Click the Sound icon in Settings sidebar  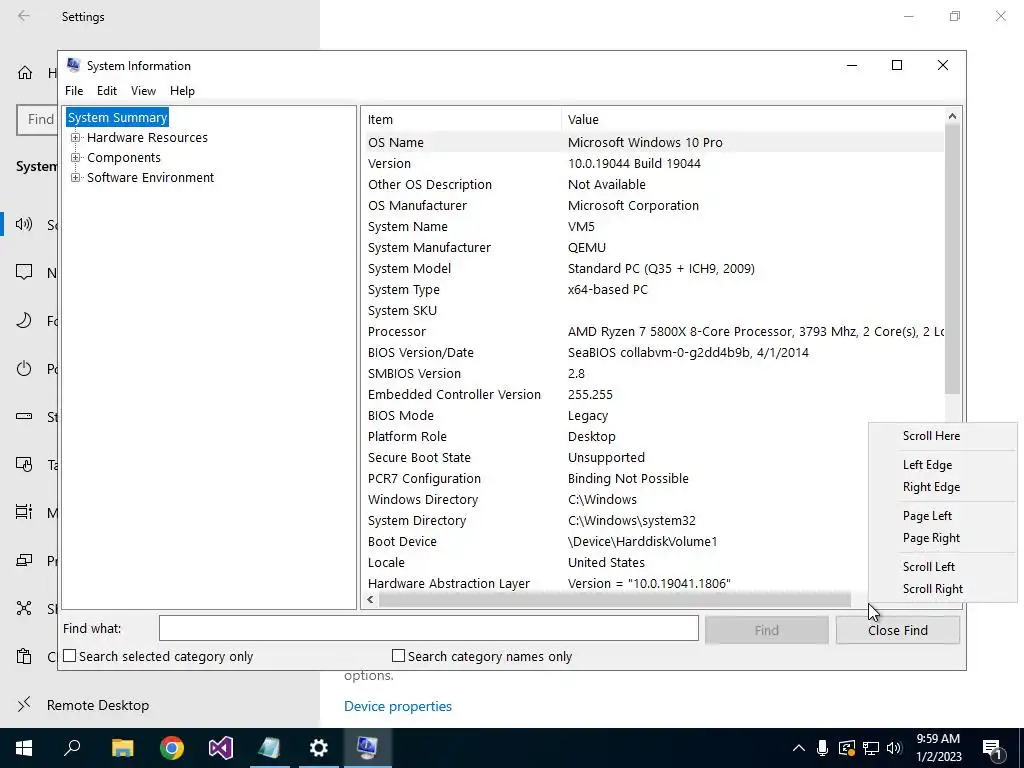[x=24, y=225]
